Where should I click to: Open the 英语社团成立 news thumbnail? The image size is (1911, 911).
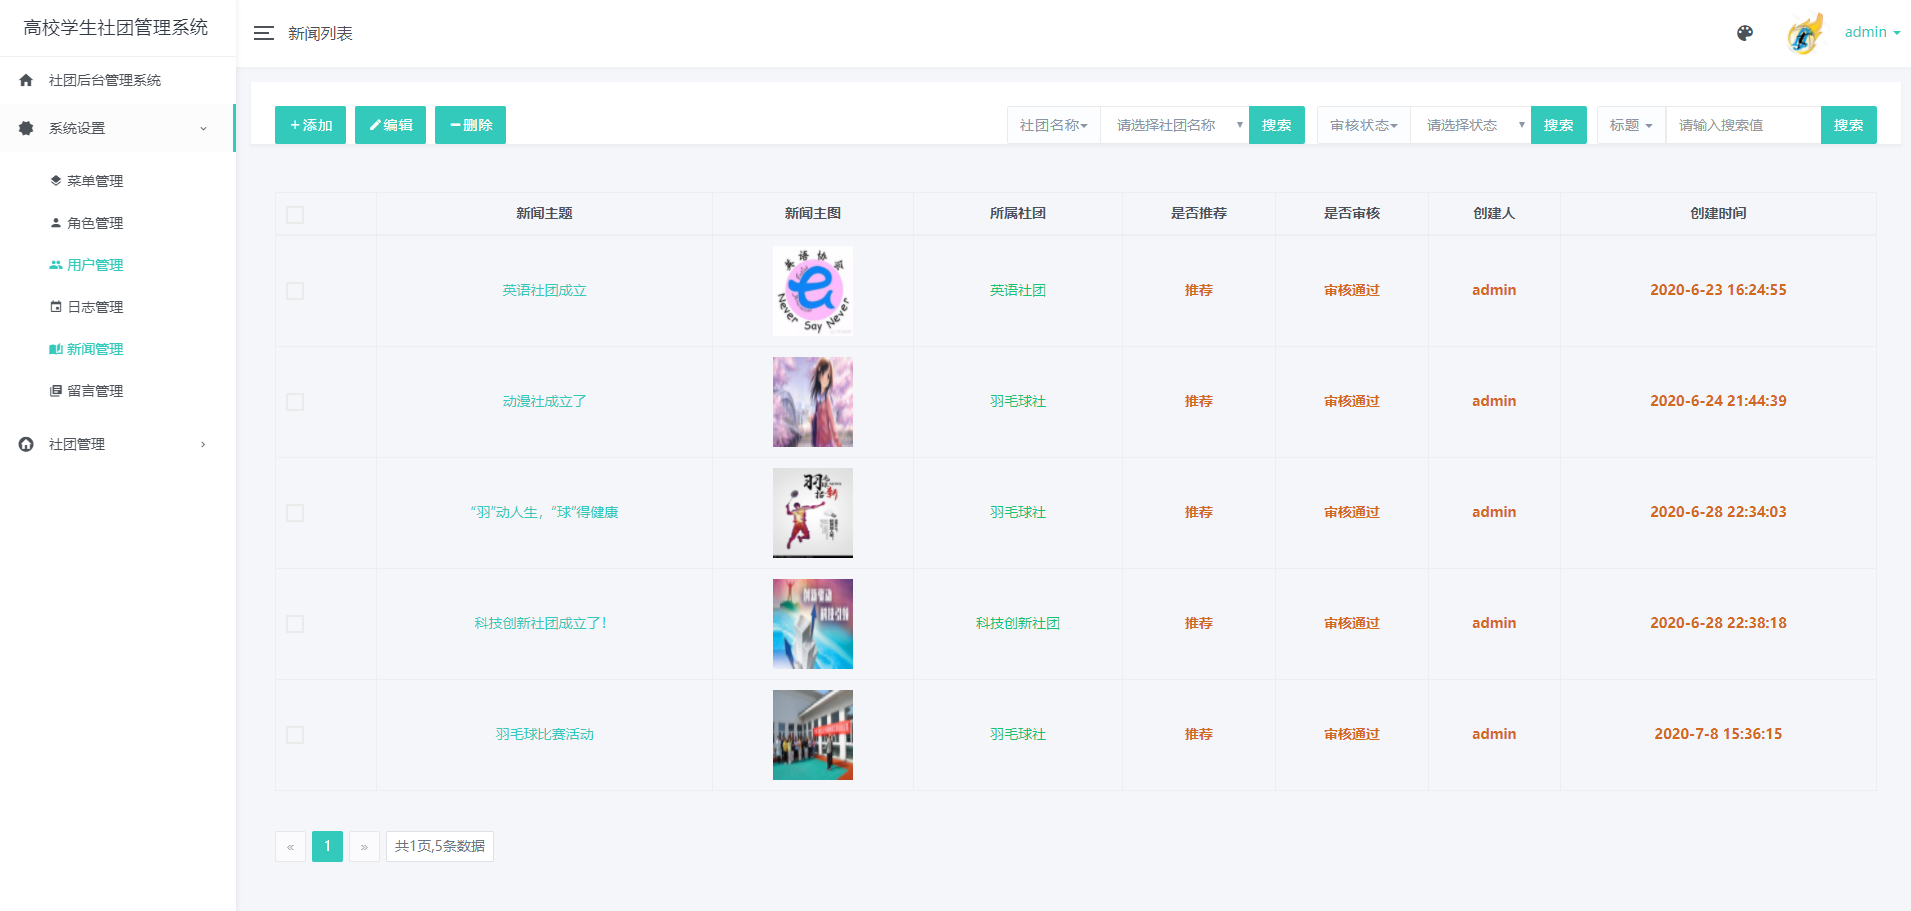(x=813, y=291)
